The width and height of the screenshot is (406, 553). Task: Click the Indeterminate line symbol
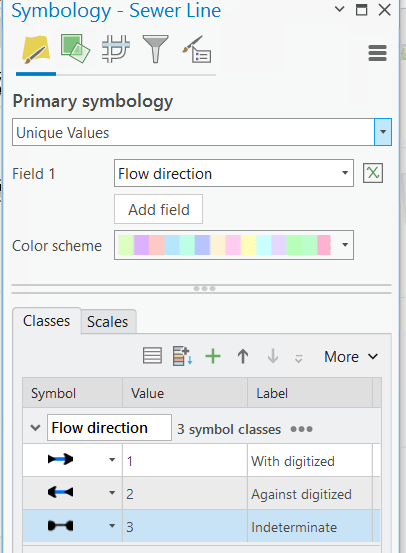(x=60, y=525)
